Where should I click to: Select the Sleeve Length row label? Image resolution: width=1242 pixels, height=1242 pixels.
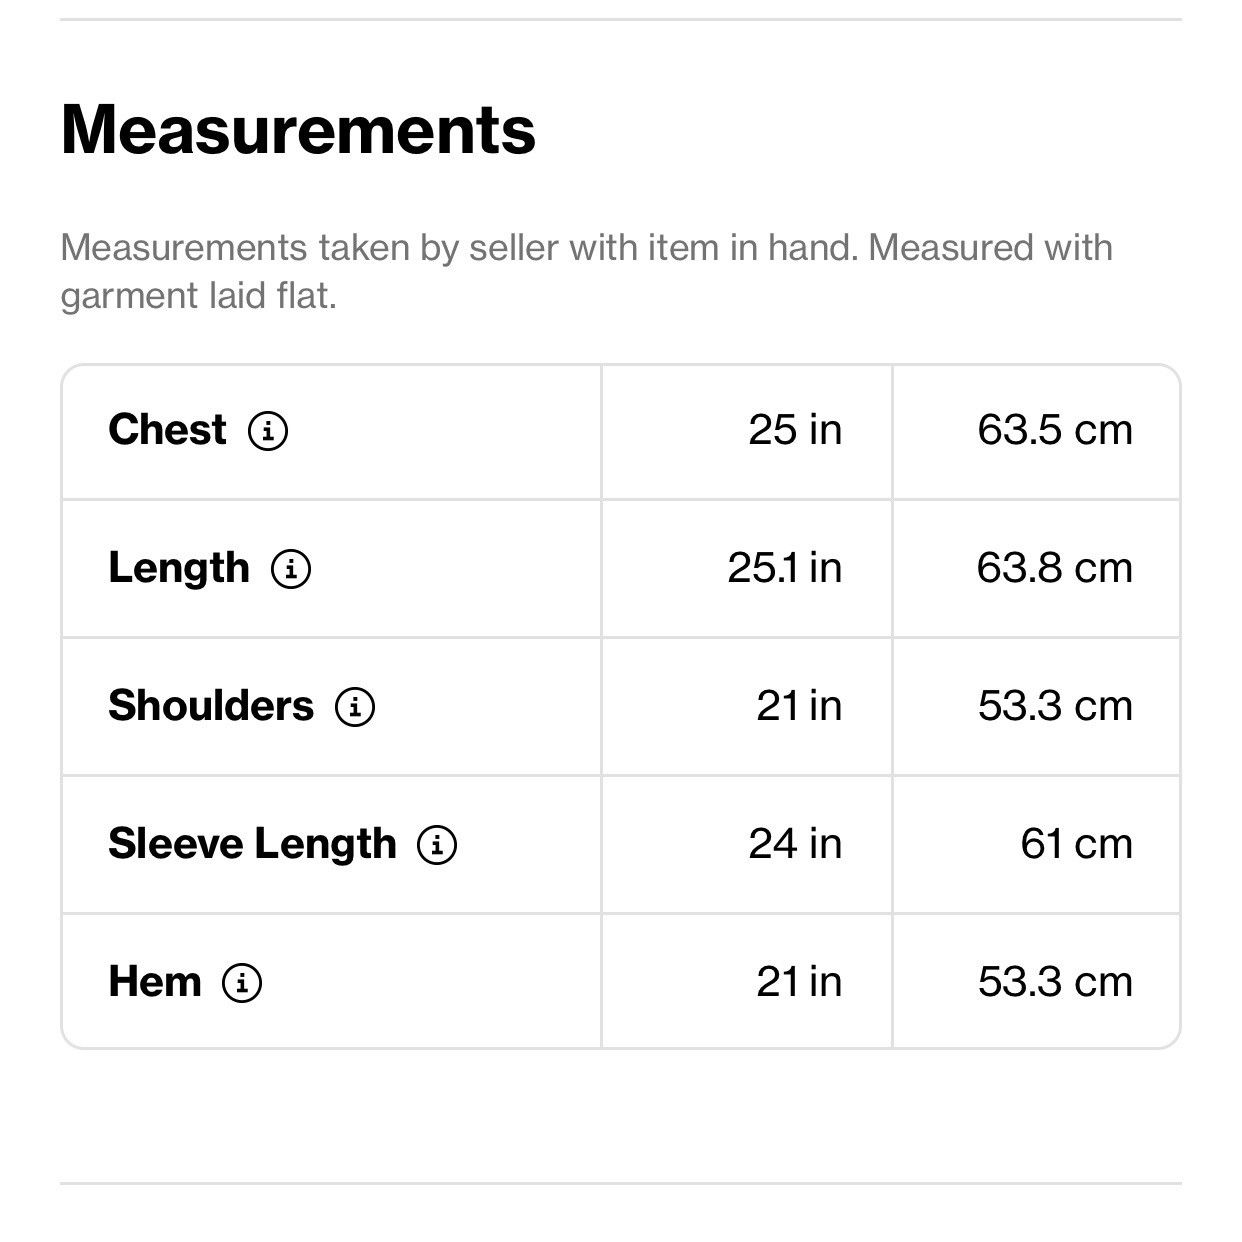[252, 845]
